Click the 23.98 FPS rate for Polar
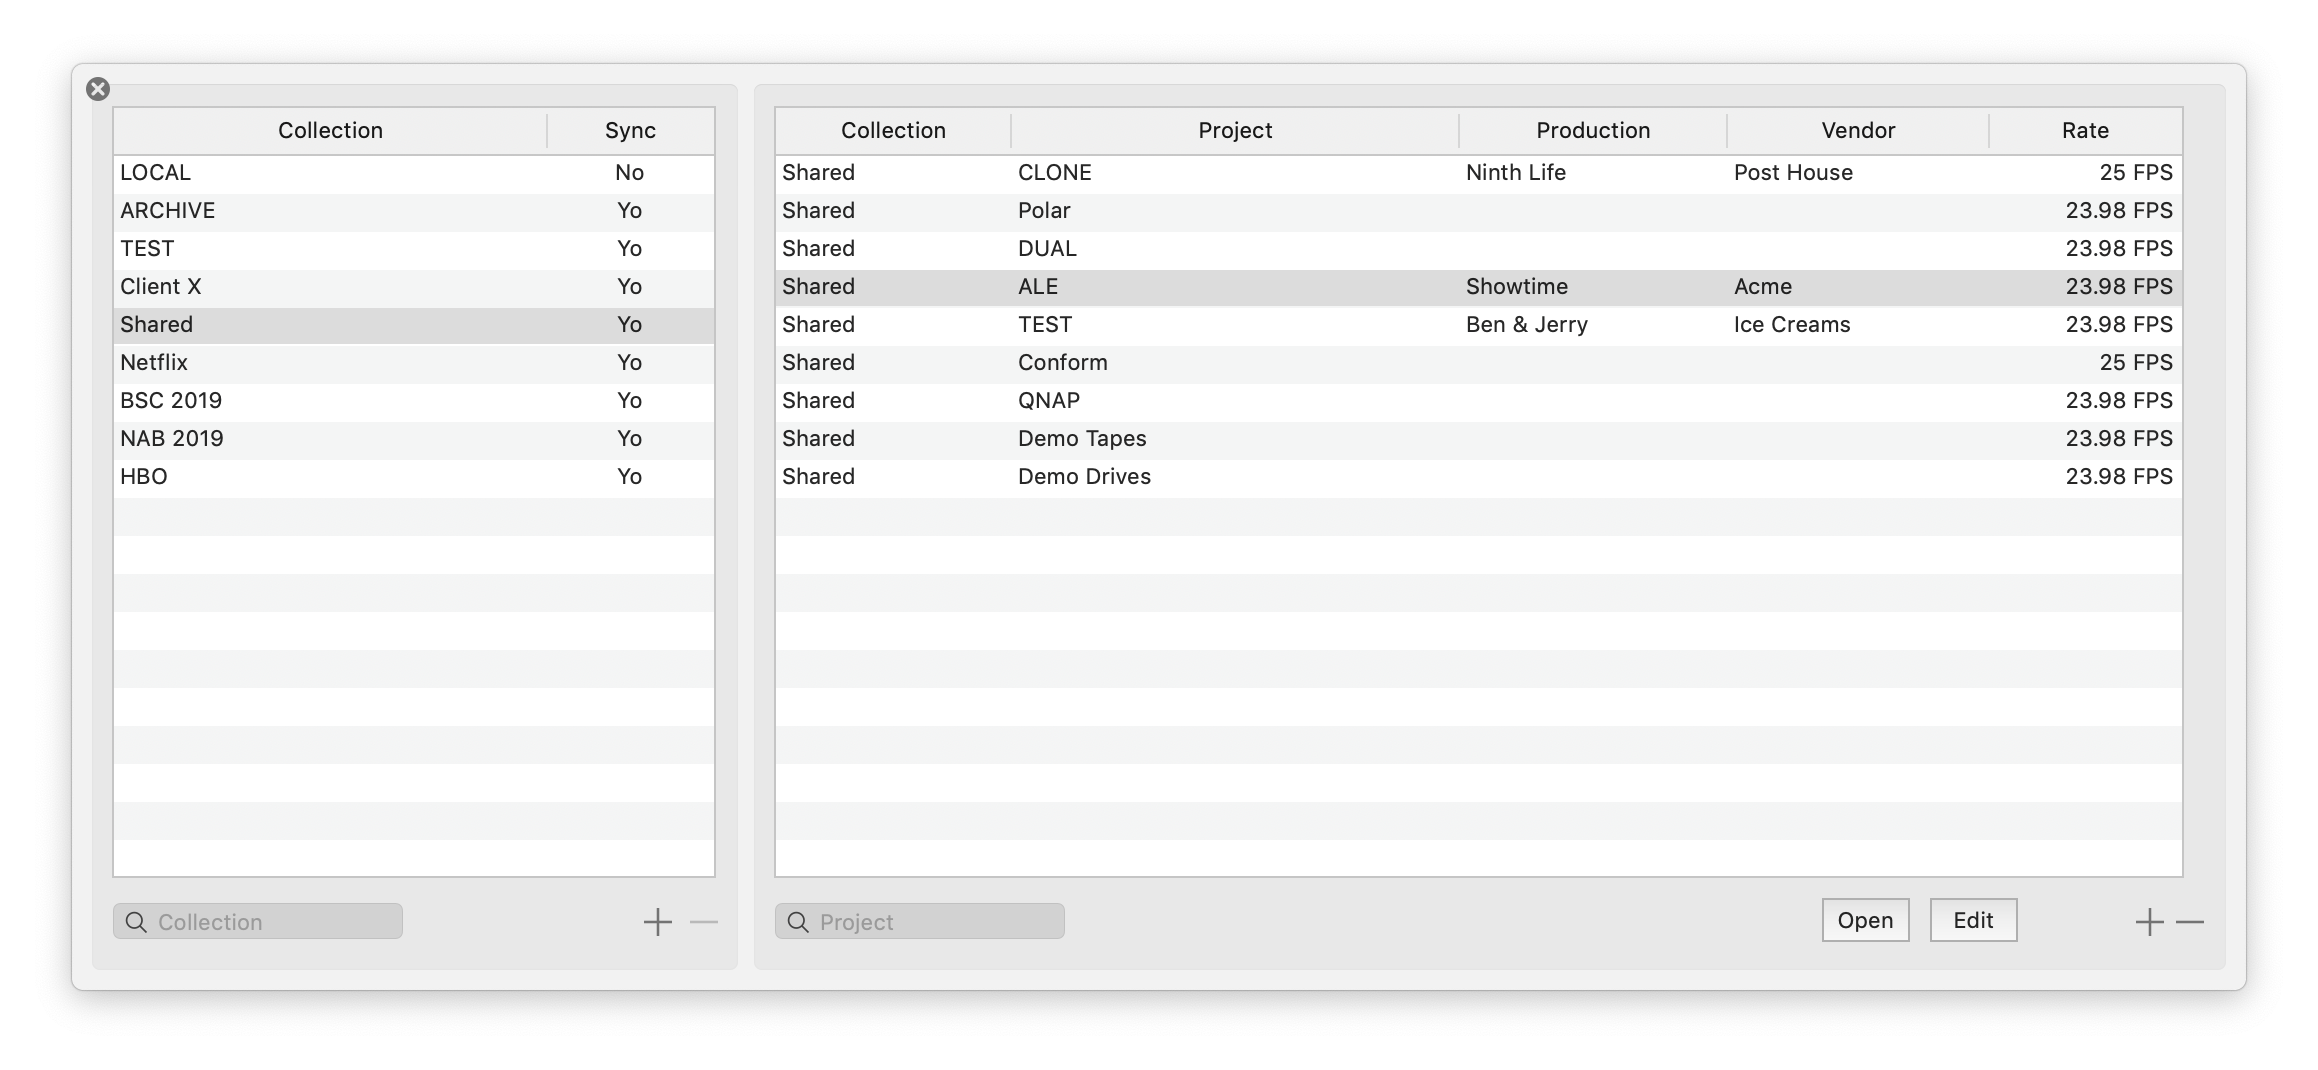2318x1070 pixels. (x=2119, y=211)
